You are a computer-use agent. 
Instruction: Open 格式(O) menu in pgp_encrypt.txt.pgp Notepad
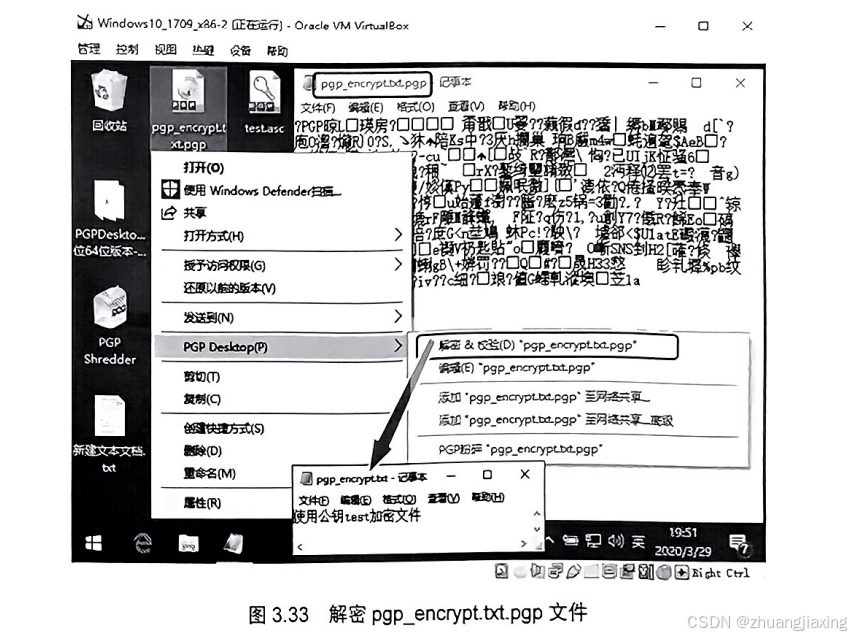(416, 106)
